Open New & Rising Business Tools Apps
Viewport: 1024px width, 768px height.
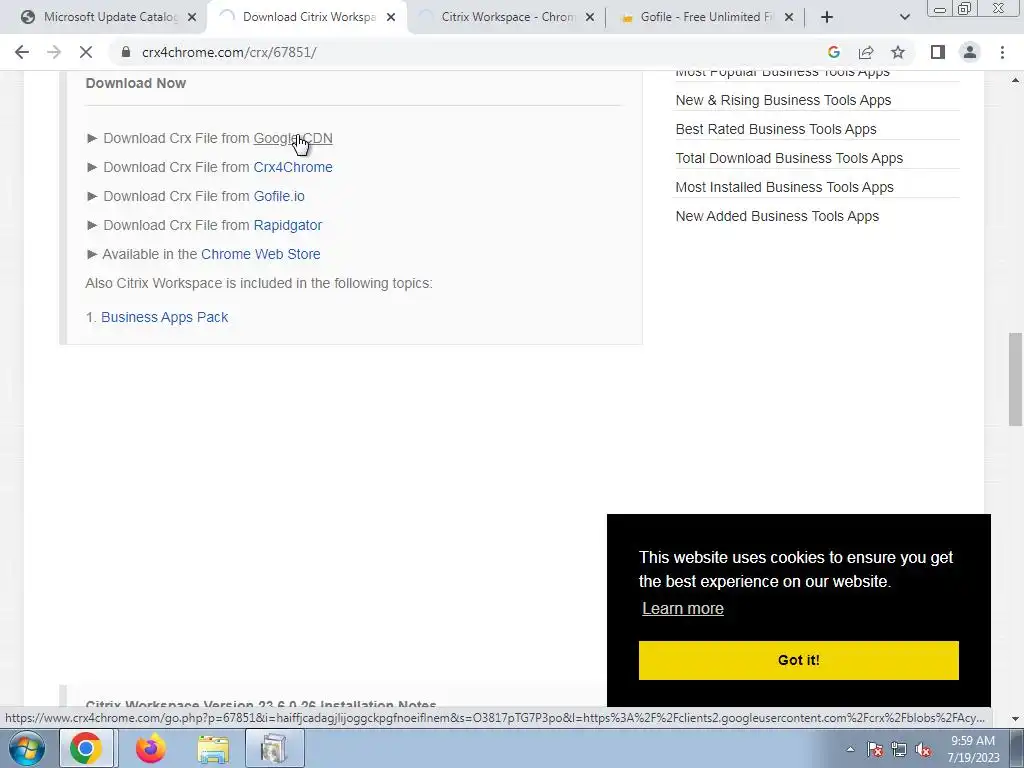[783, 100]
